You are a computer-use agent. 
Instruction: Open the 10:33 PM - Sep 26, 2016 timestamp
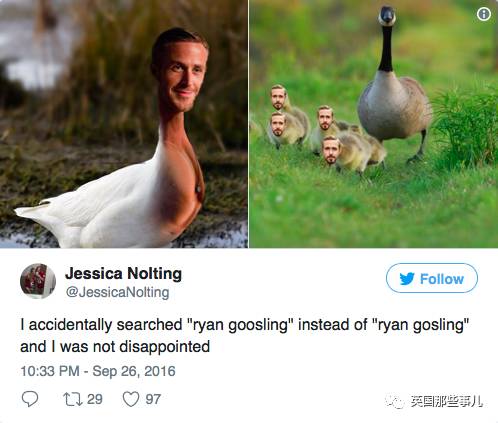coord(98,371)
